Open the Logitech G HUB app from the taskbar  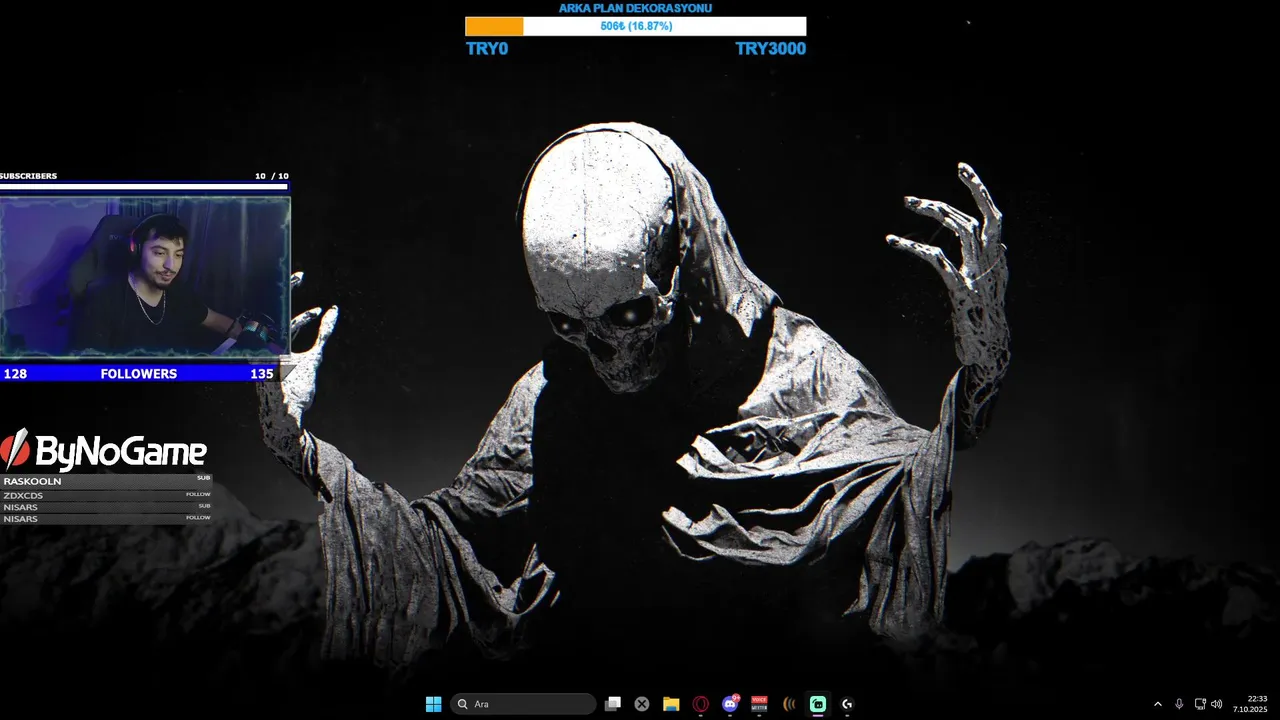click(847, 704)
